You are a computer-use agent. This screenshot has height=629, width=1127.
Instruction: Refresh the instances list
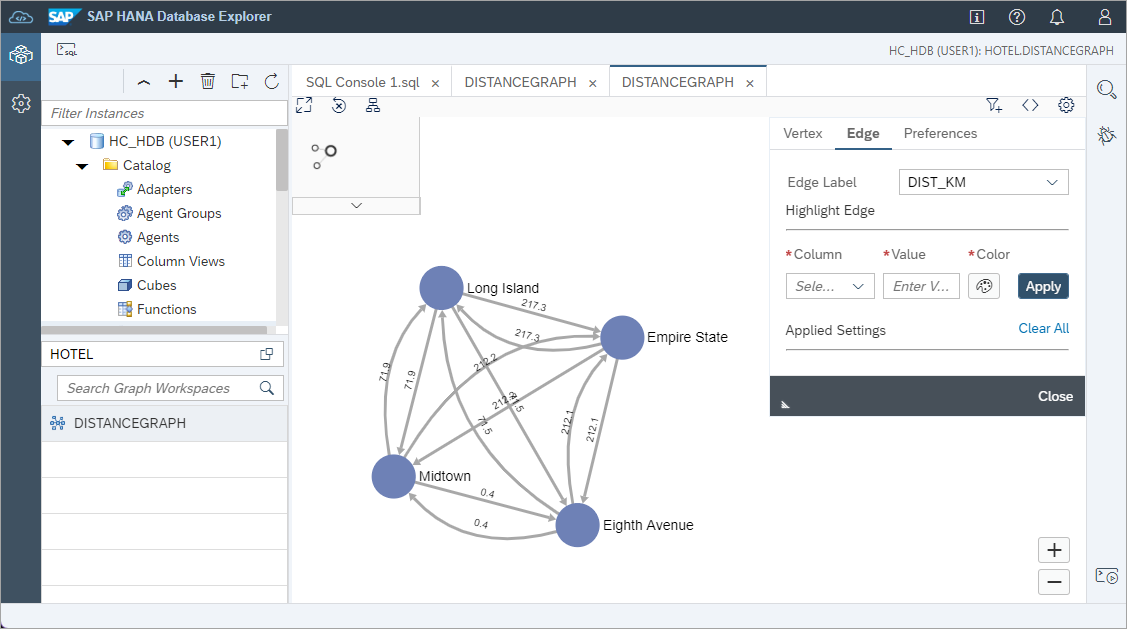tap(272, 81)
